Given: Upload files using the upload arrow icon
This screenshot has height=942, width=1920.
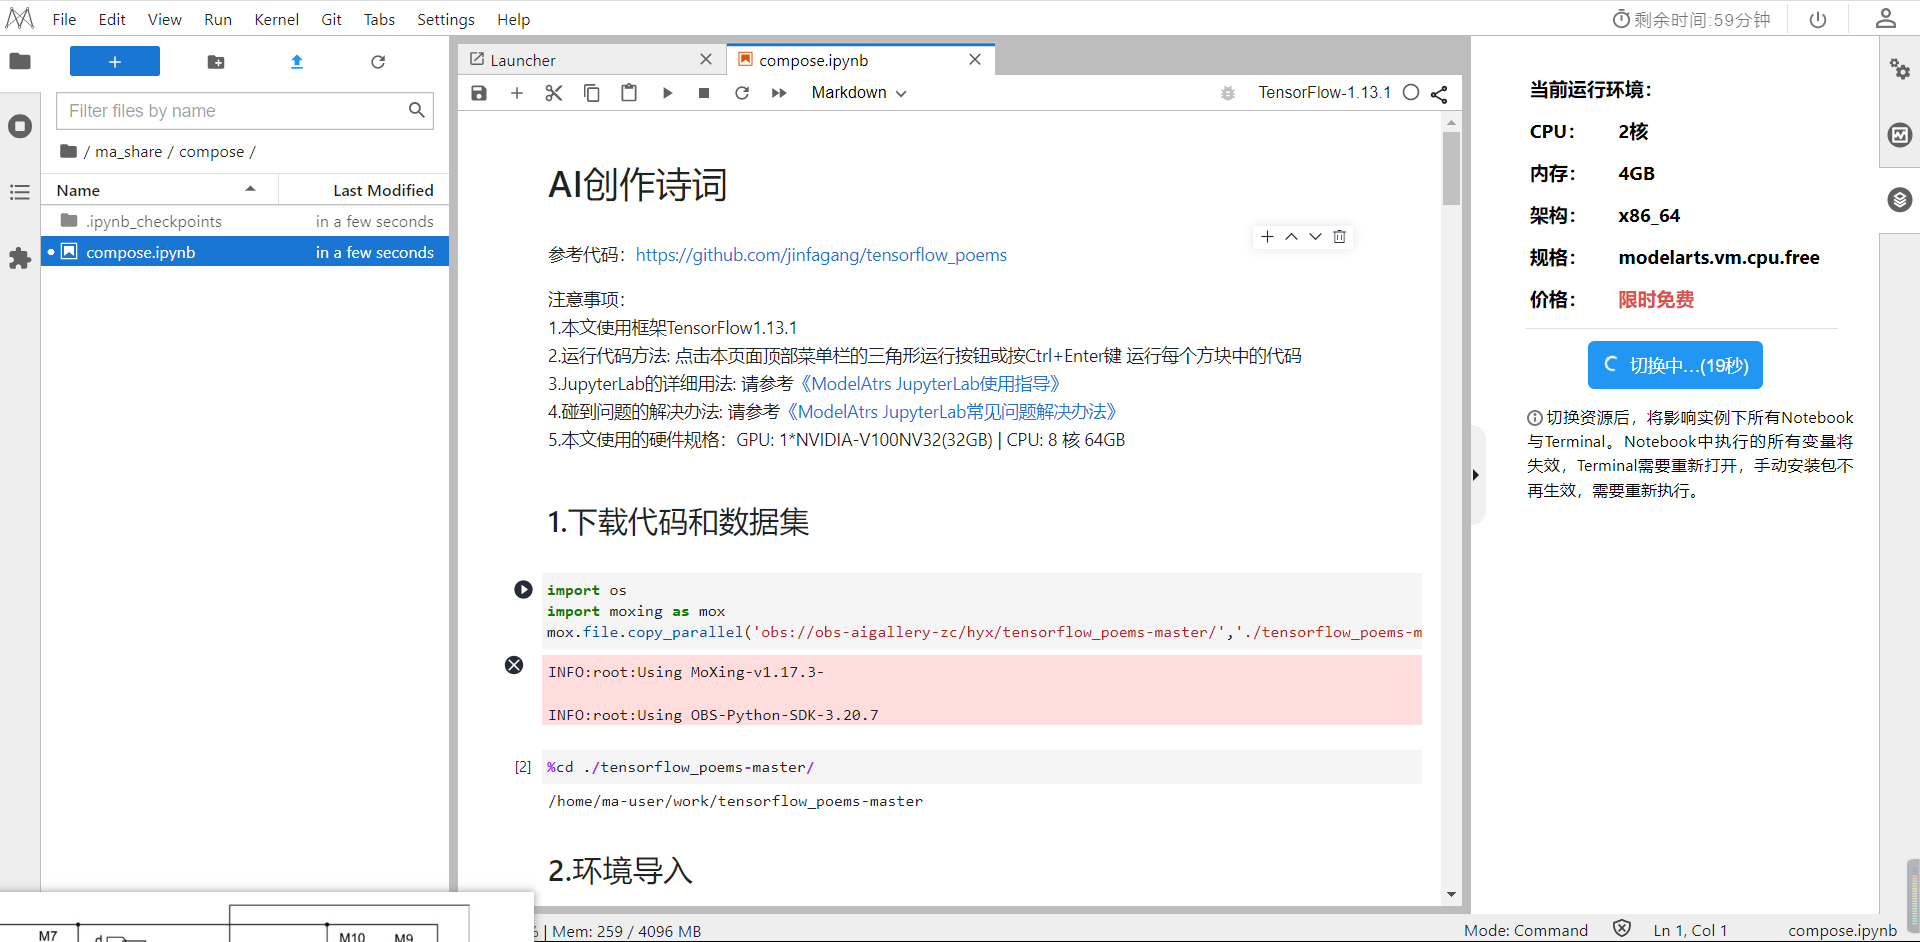Looking at the screenshot, I should (297, 62).
